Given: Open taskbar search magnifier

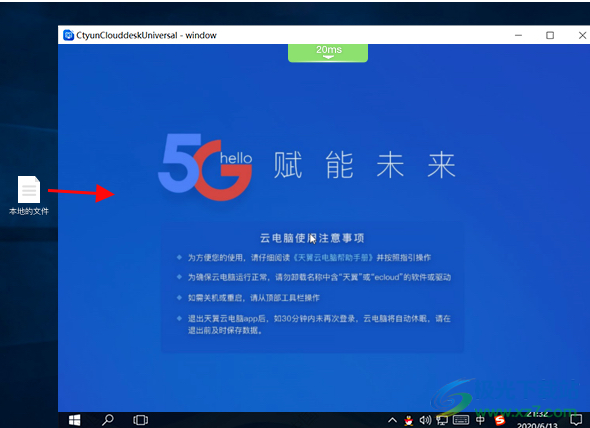Looking at the screenshot, I should [108, 420].
